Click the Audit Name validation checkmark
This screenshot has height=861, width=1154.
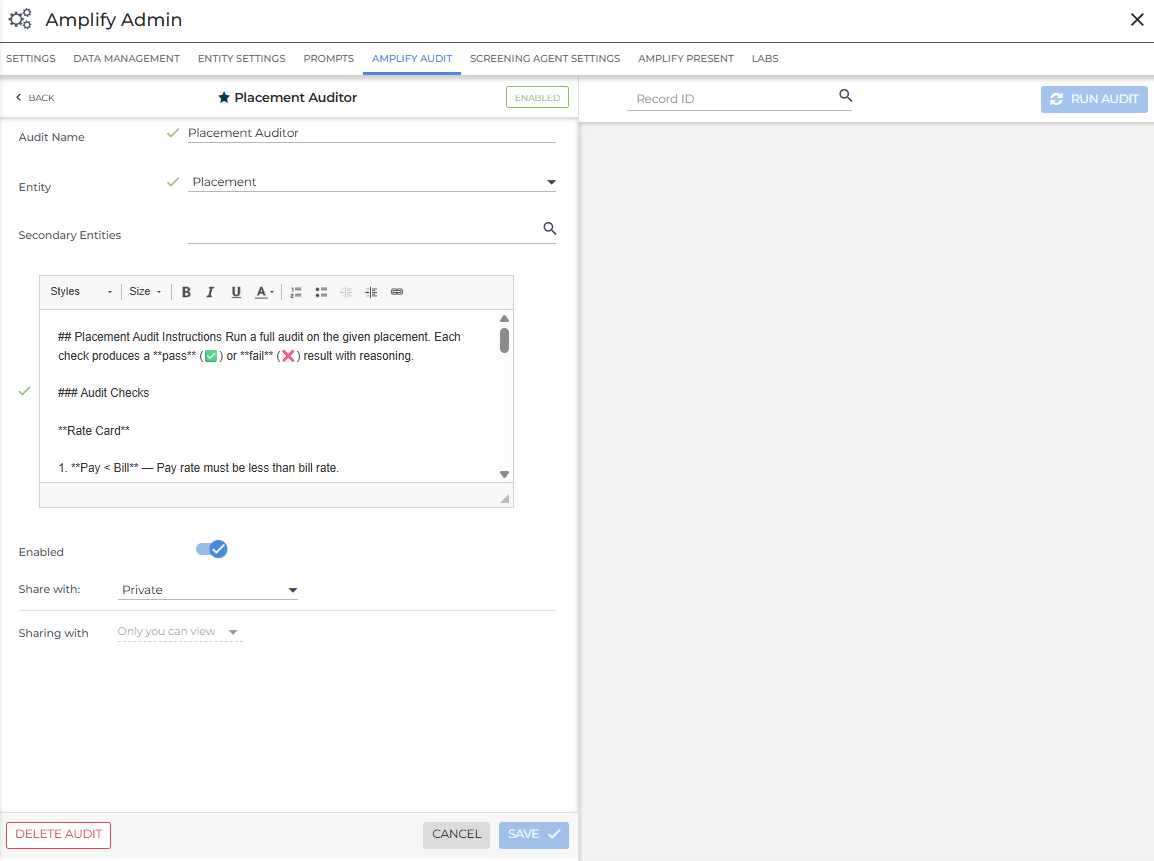[173, 132]
